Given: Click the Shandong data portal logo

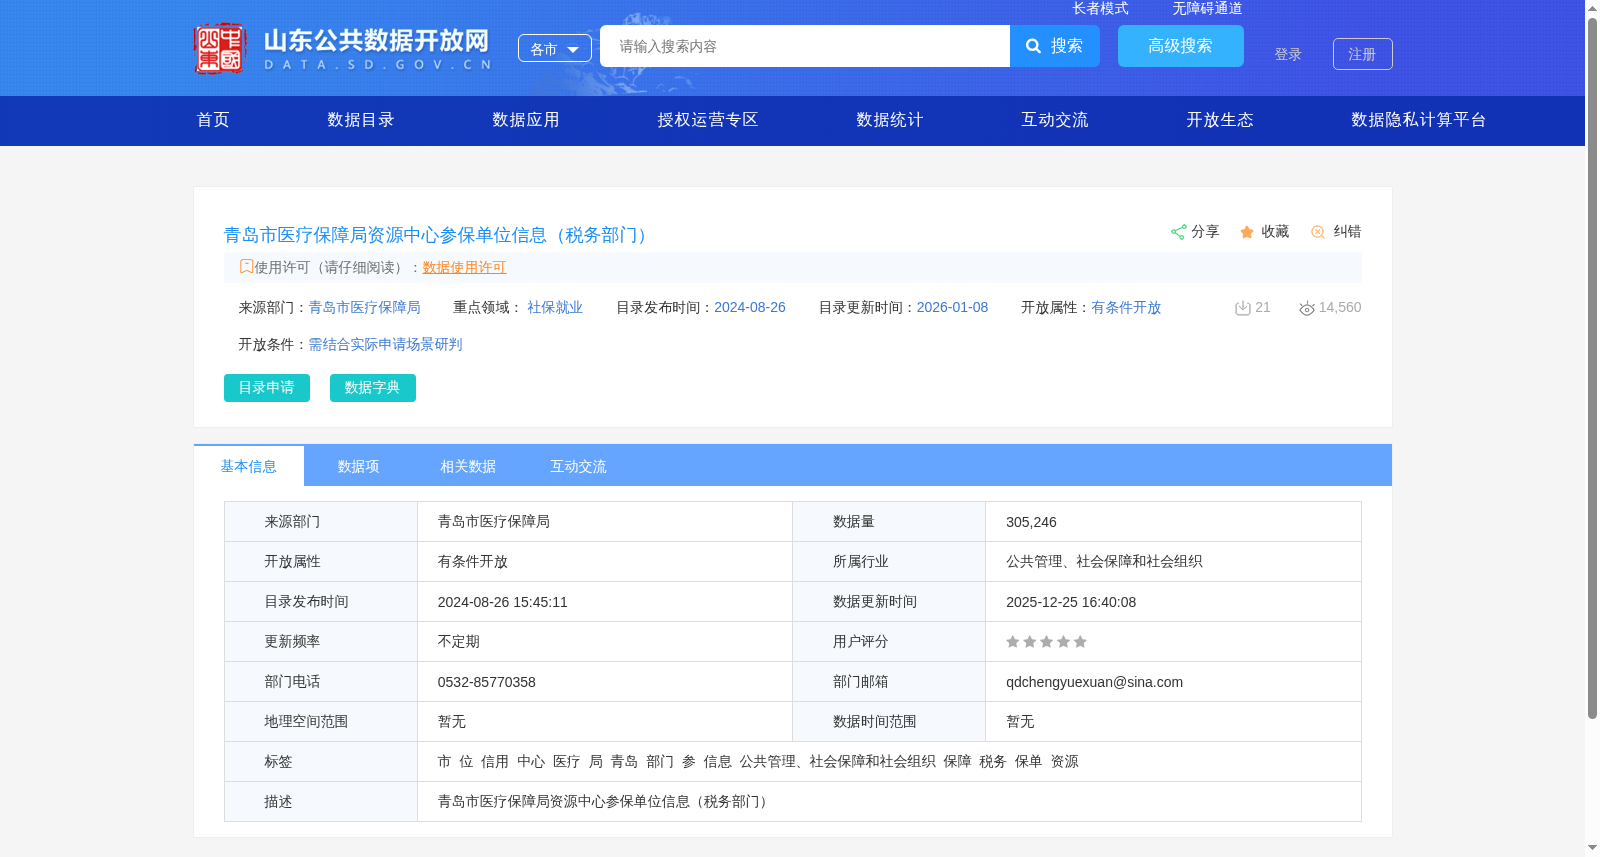Looking at the screenshot, I should [343, 48].
